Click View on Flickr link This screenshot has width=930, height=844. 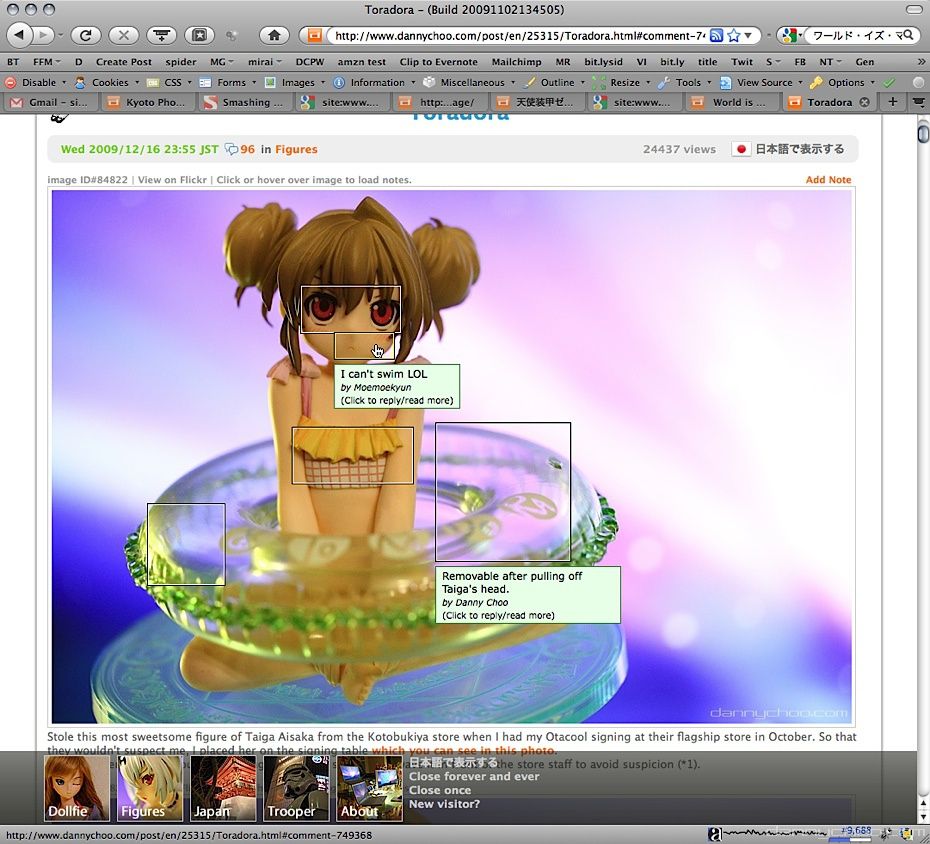coord(172,180)
